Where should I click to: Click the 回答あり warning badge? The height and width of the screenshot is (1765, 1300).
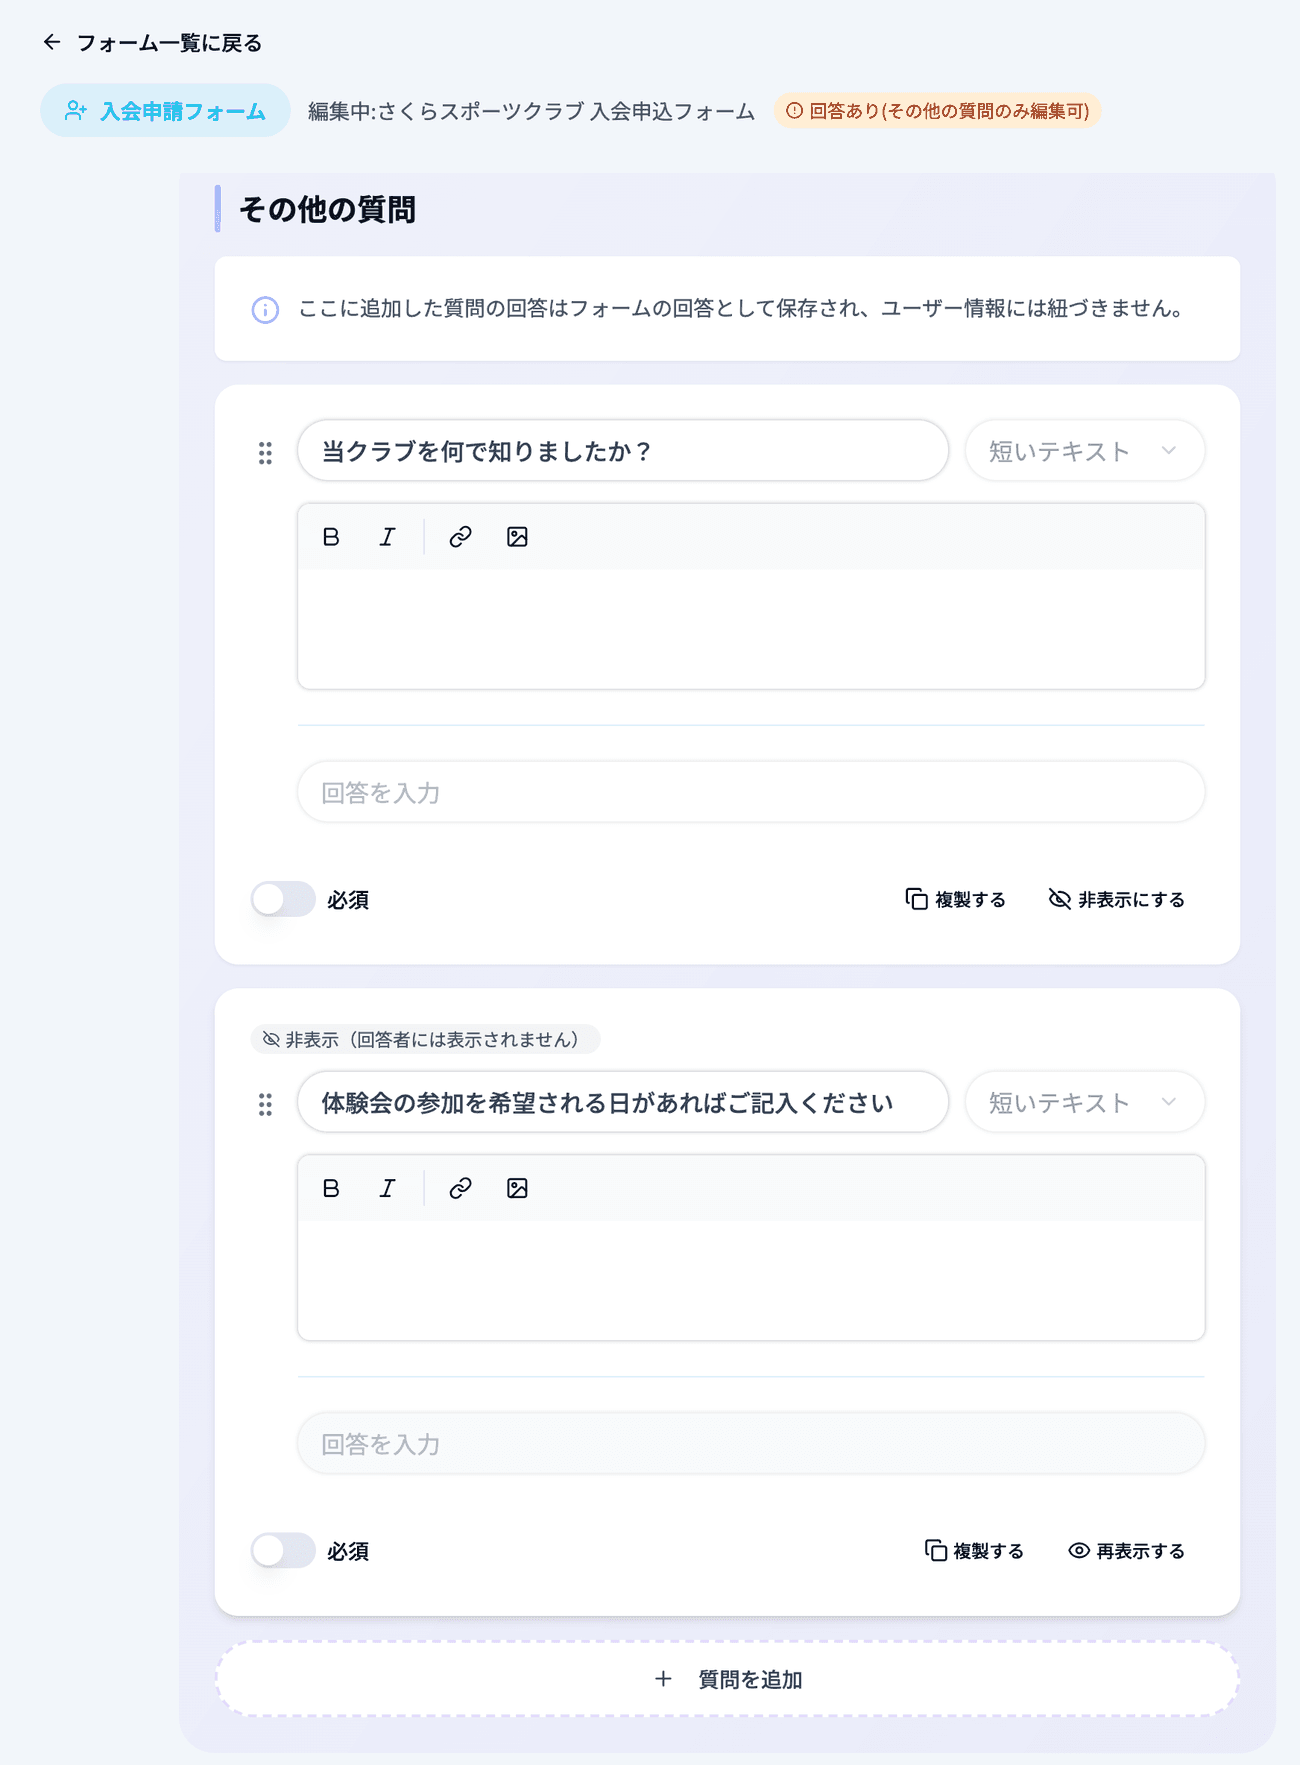937,111
